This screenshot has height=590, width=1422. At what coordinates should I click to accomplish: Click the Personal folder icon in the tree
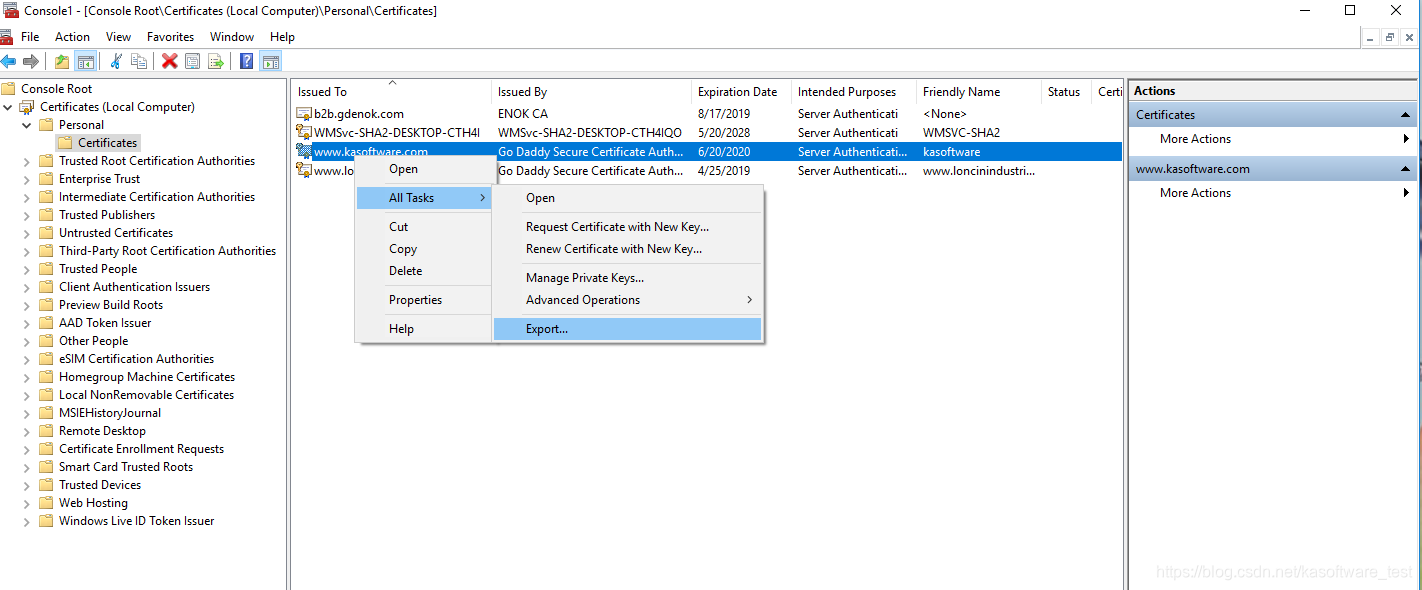(46, 125)
